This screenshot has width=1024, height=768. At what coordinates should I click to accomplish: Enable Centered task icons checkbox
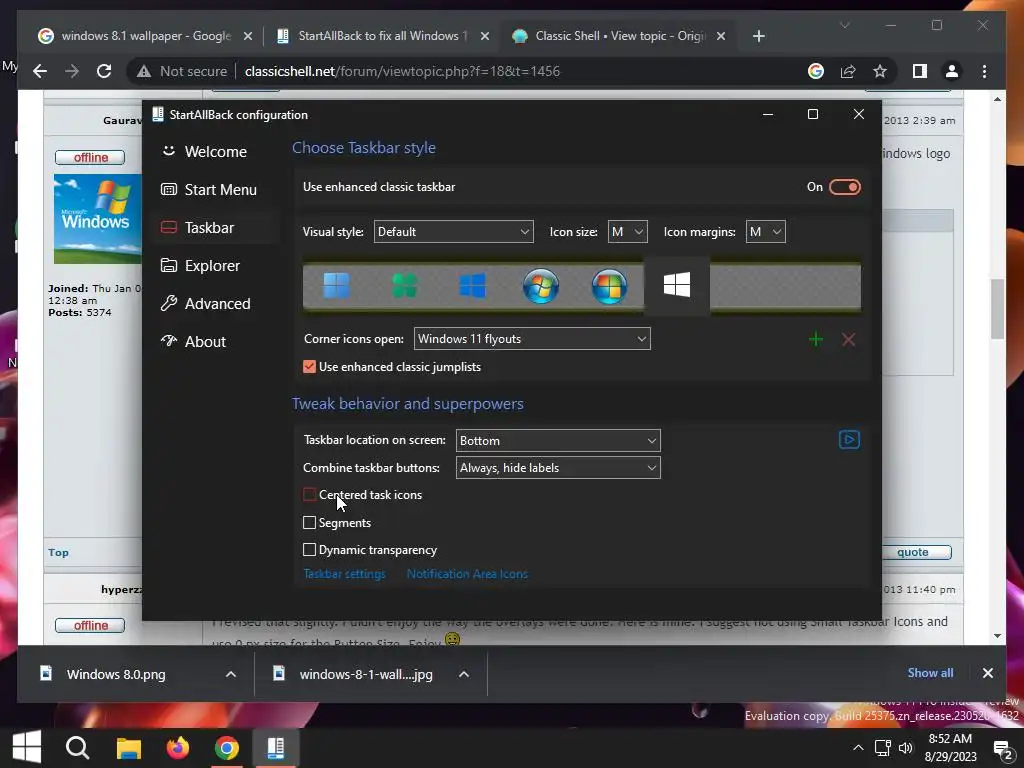[310, 495]
